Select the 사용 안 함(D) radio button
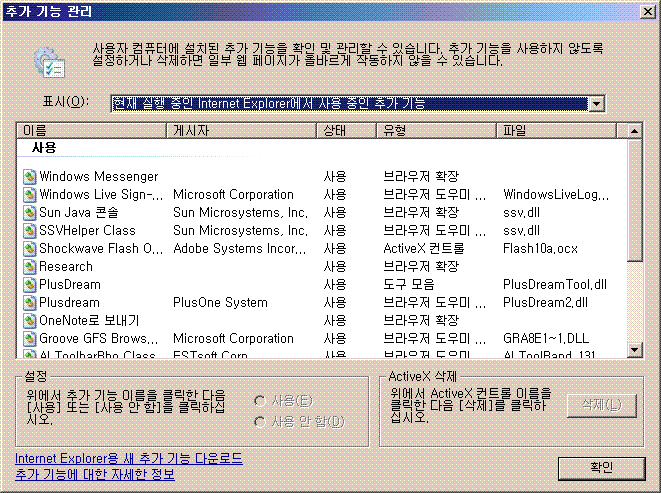 point(261,422)
